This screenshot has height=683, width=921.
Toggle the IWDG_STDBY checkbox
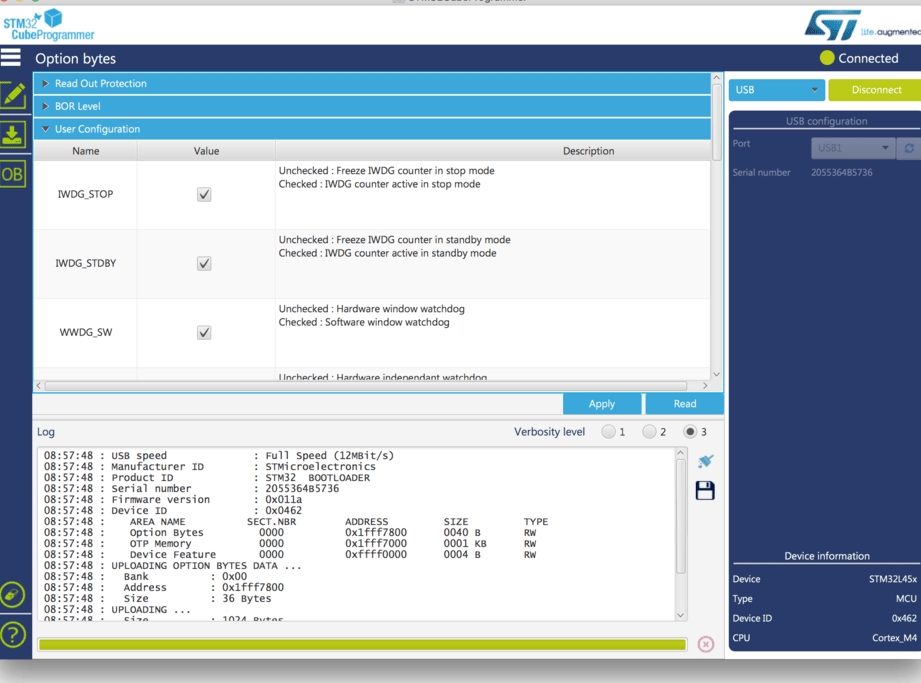pyautogui.click(x=204, y=264)
